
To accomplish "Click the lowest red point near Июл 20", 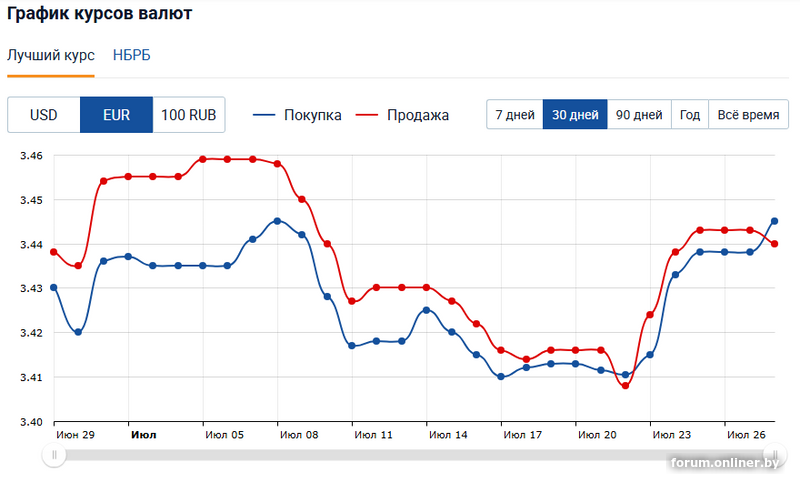I will coord(626,386).
